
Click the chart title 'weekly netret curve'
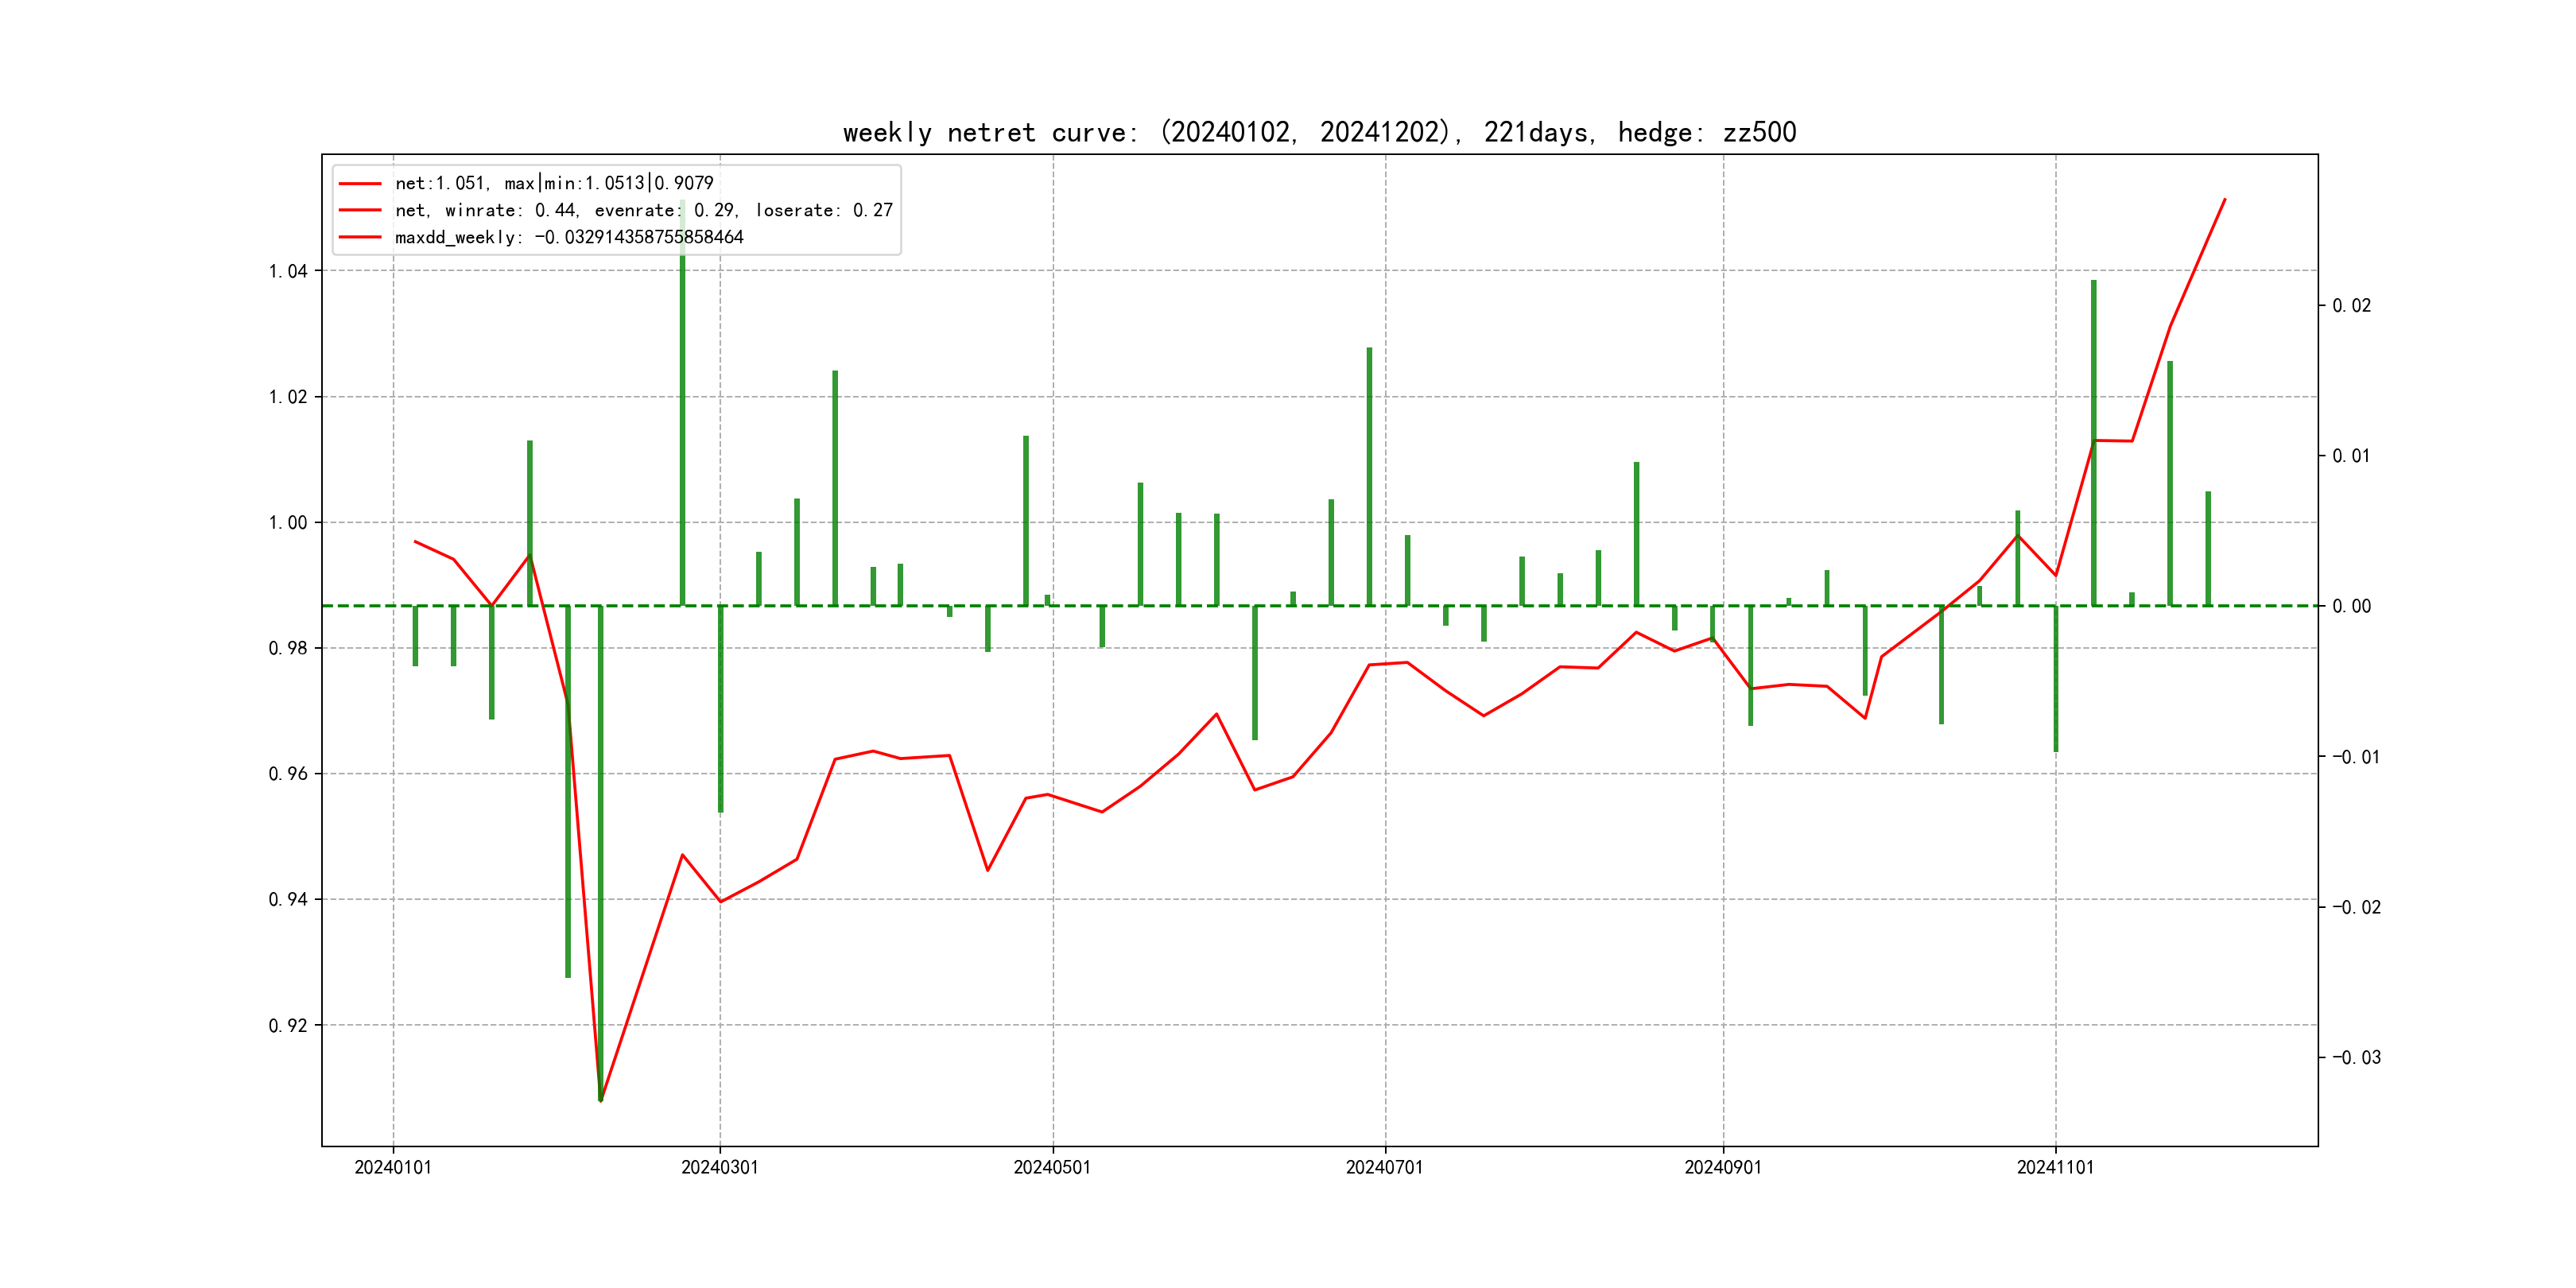pos(1319,133)
